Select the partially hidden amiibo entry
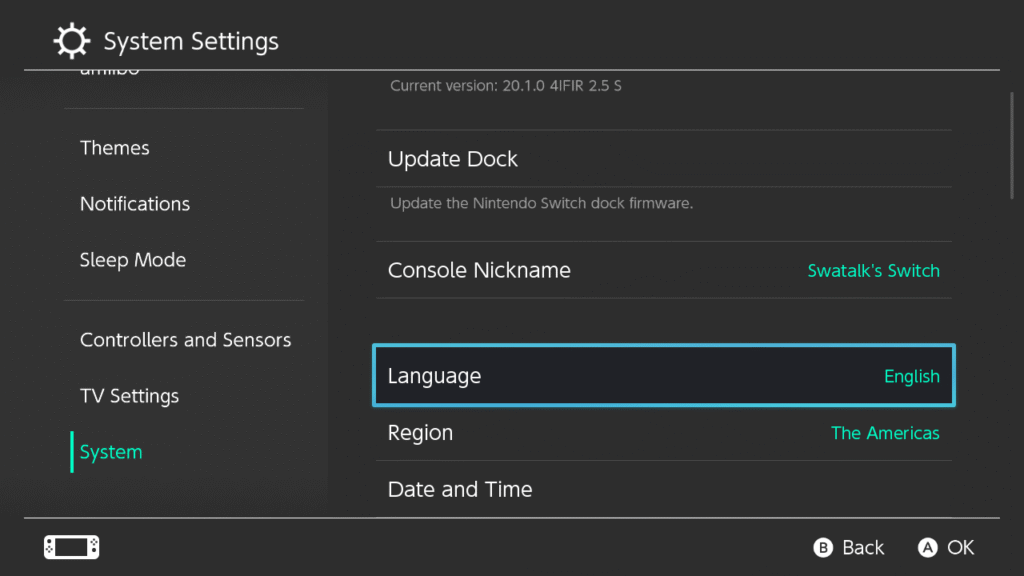 (110, 73)
